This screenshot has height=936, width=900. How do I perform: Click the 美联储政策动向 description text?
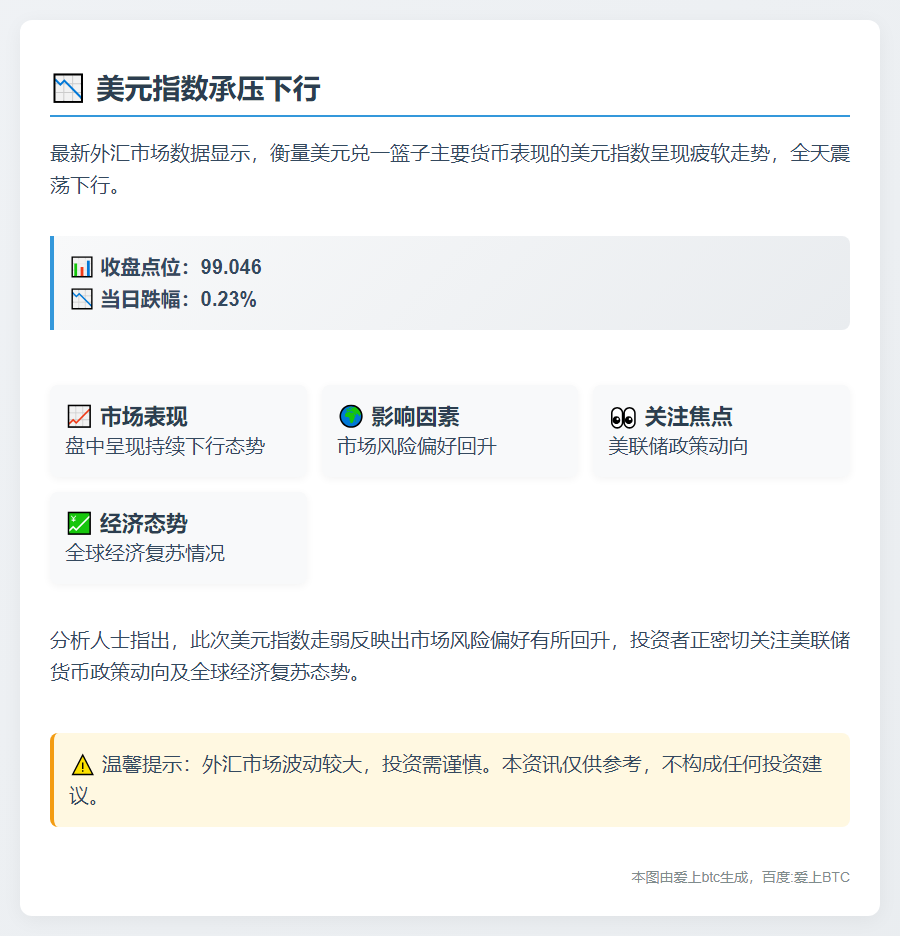[678, 446]
